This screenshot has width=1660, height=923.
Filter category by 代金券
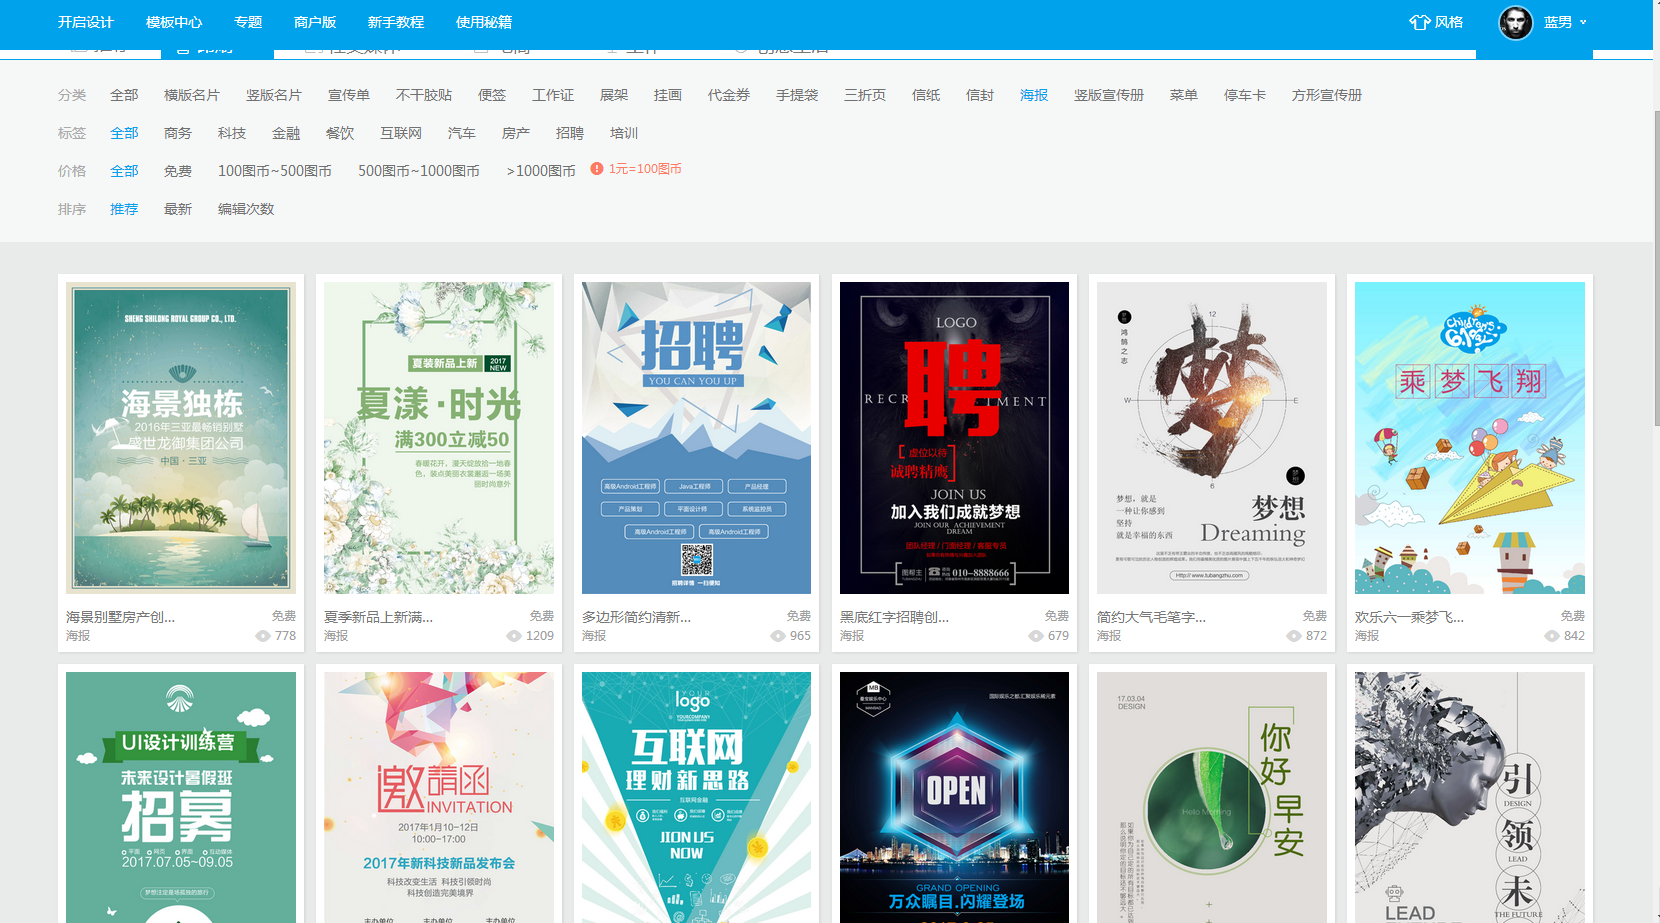click(x=729, y=95)
